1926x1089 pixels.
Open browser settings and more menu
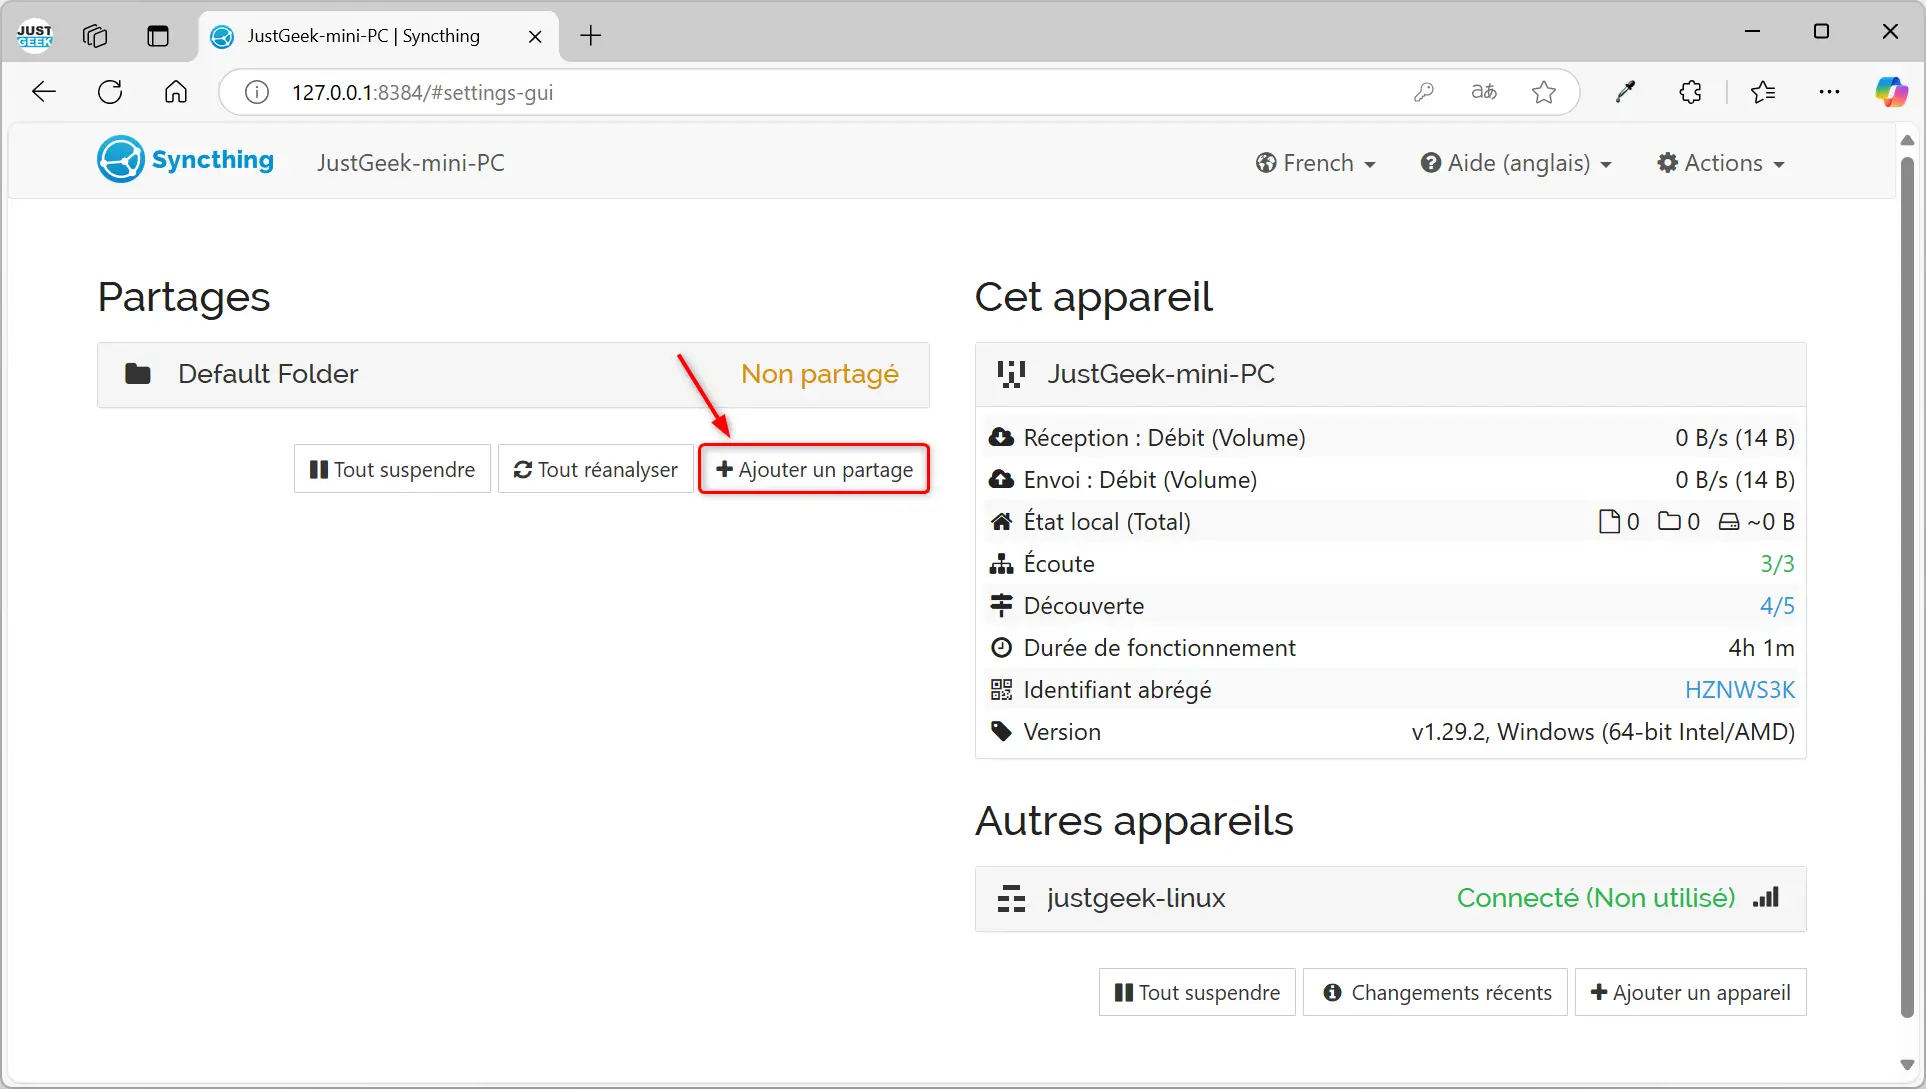(x=1829, y=92)
